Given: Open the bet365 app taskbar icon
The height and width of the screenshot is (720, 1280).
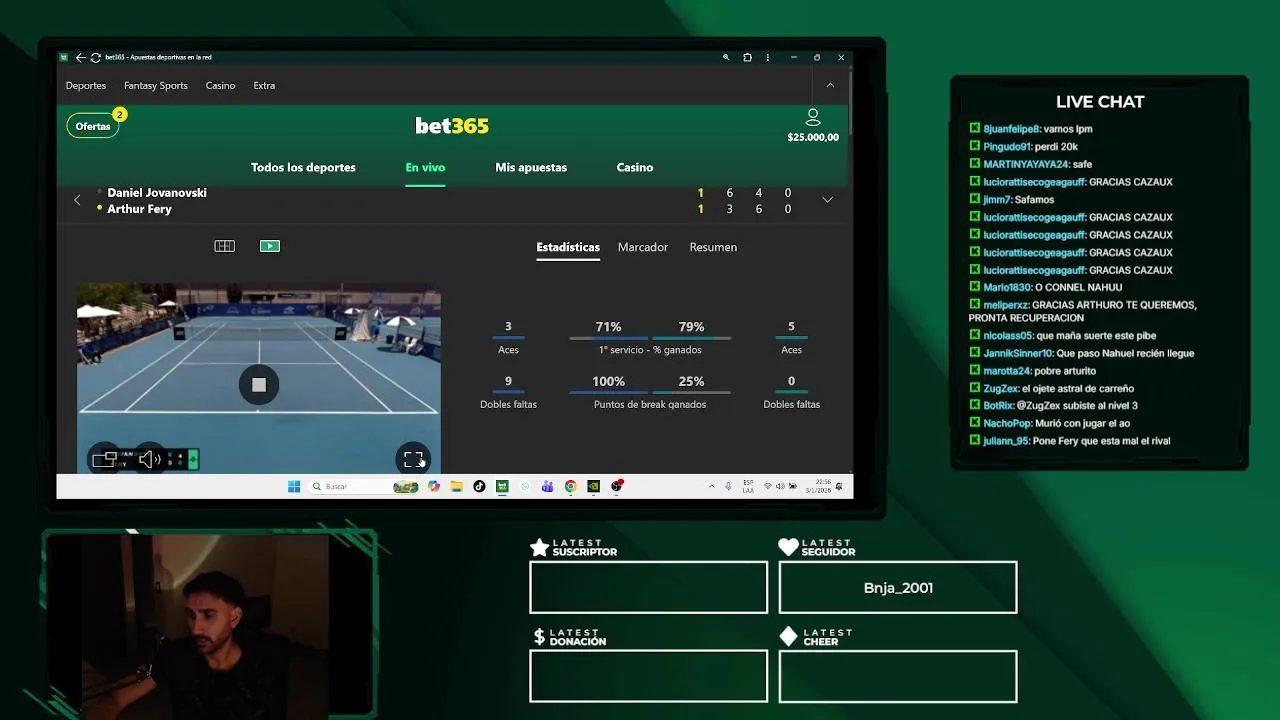Looking at the screenshot, I should (502, 486).
